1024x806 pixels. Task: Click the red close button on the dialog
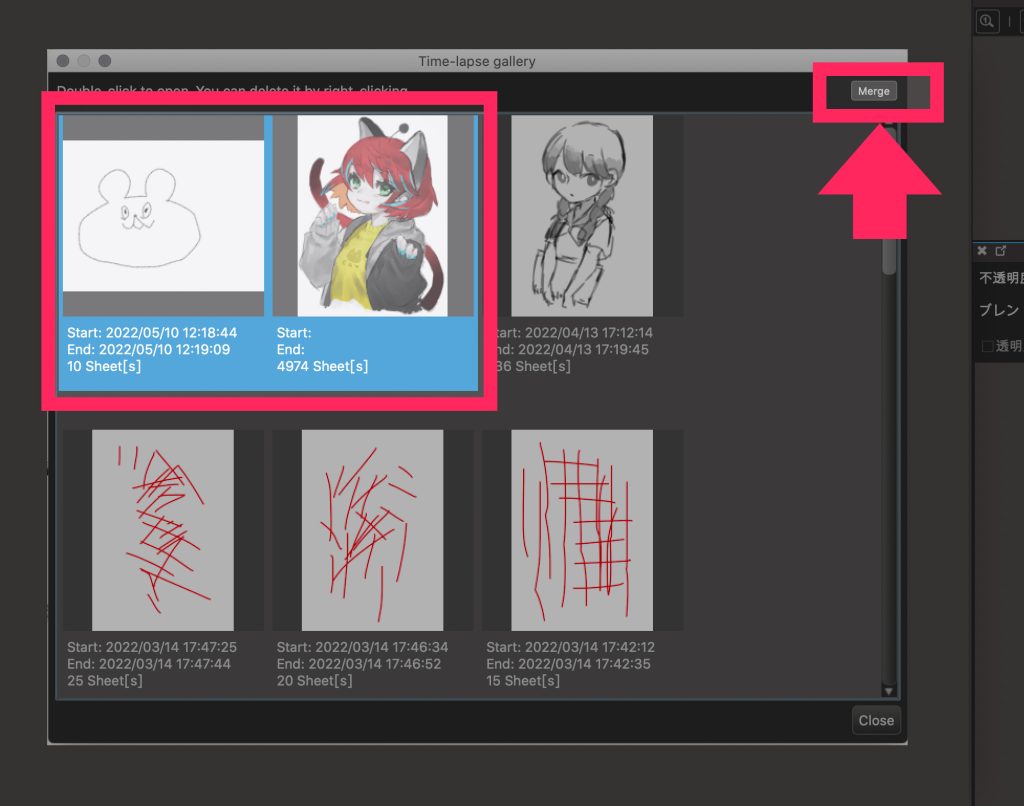tap(62, 61)
